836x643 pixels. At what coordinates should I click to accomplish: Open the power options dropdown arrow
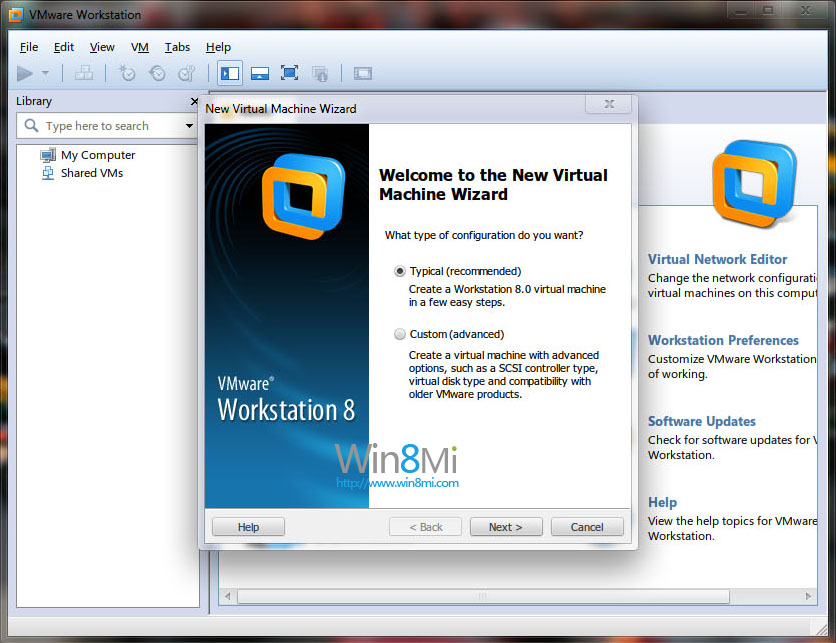45,74
